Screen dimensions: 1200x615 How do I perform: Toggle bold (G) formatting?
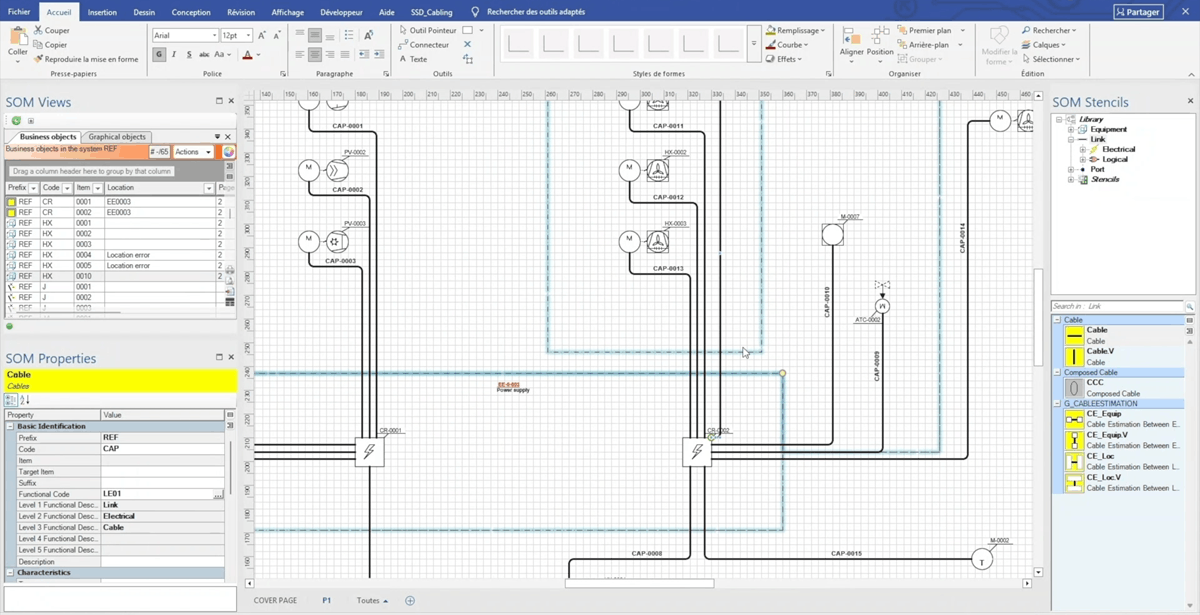pyautogui.click(x=159, y=55)
